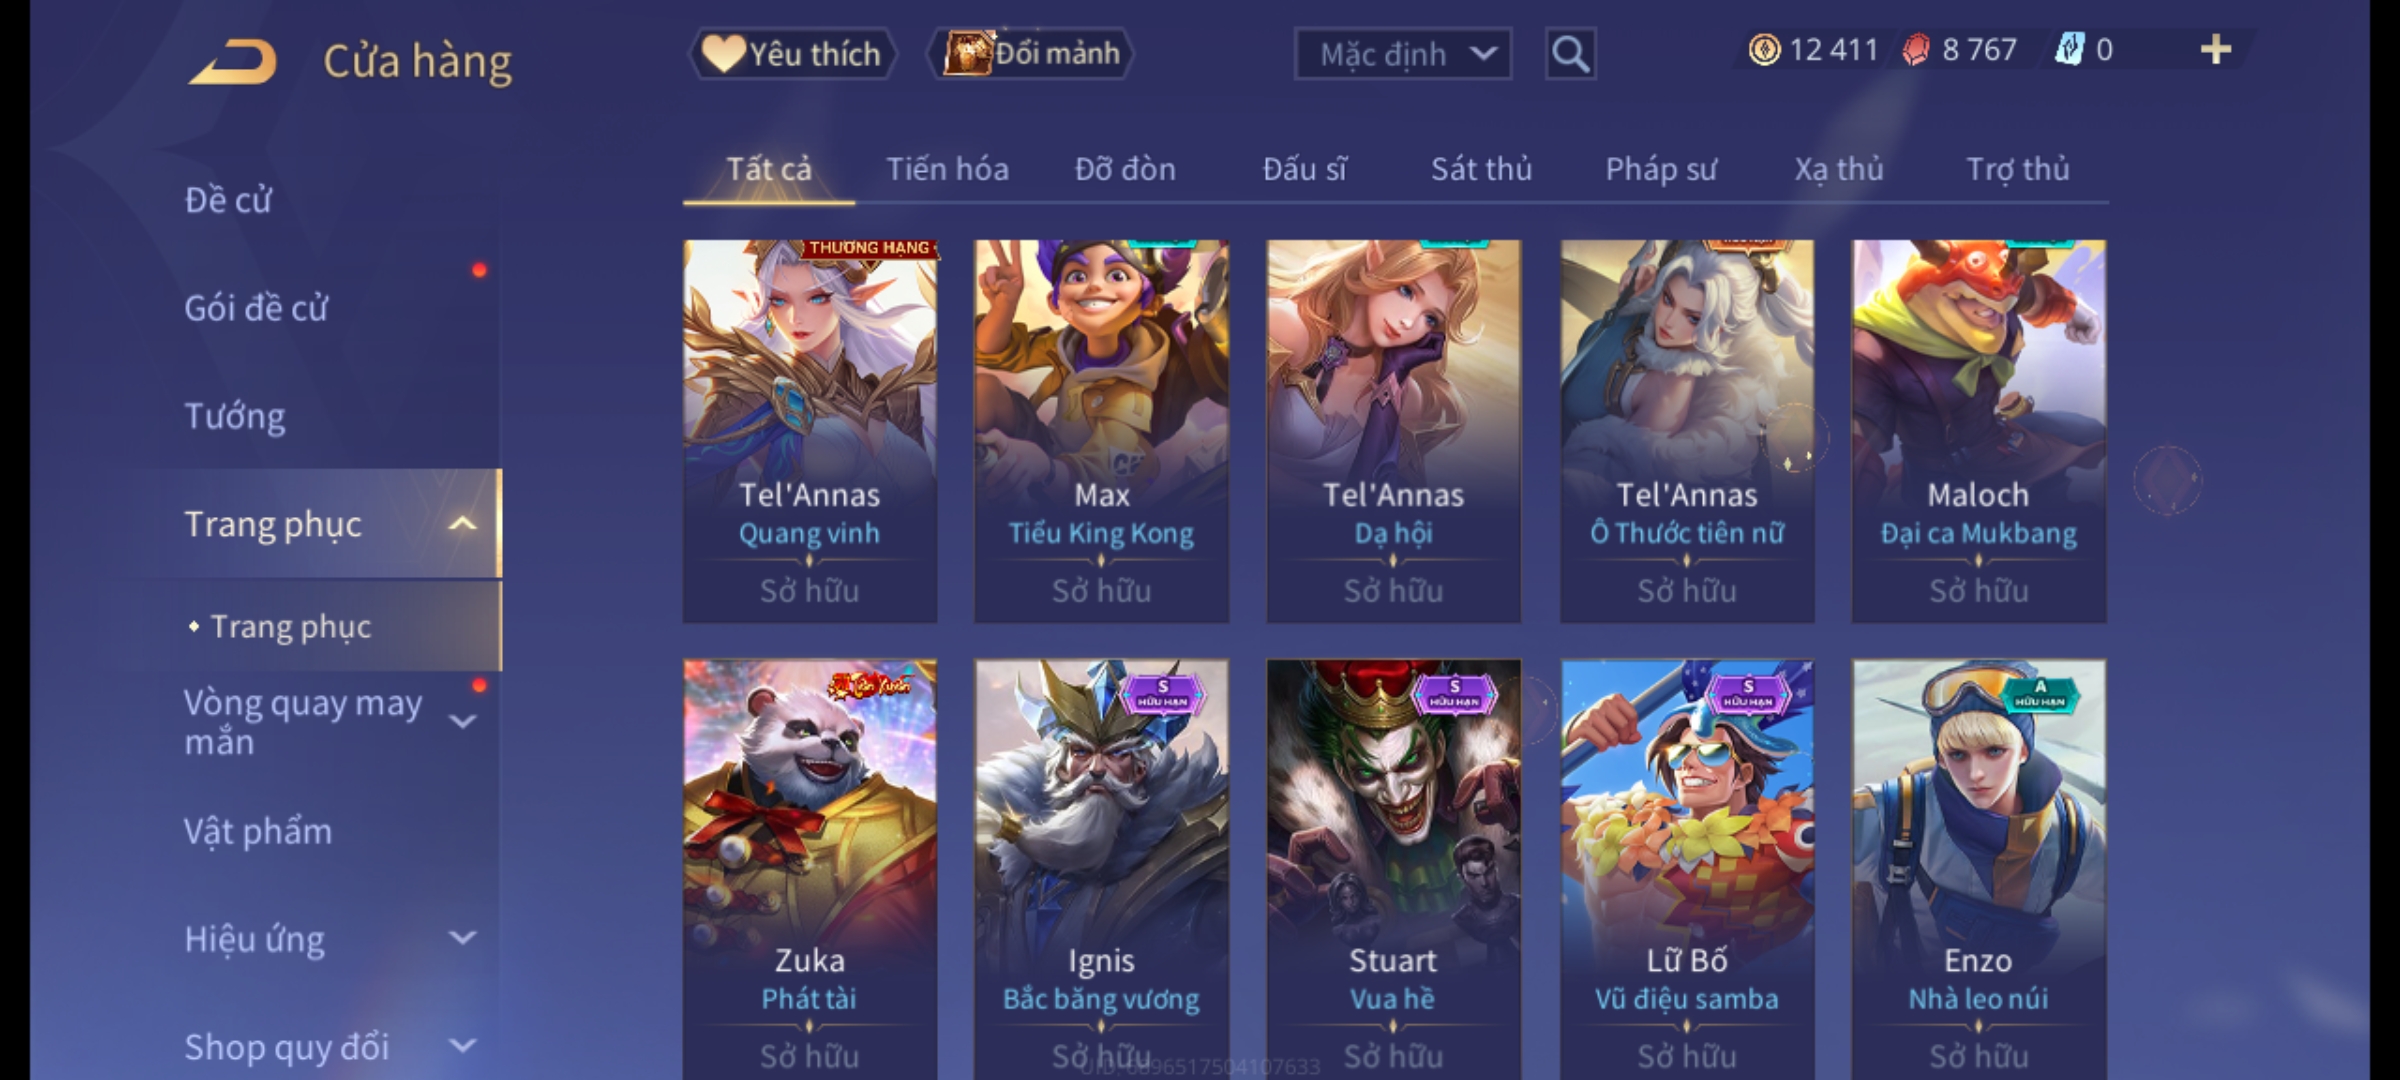This screenshot has height=1080, width=2400.
Task: Expand the Hiệu ứng sidebar section
Action: point(462,938)
